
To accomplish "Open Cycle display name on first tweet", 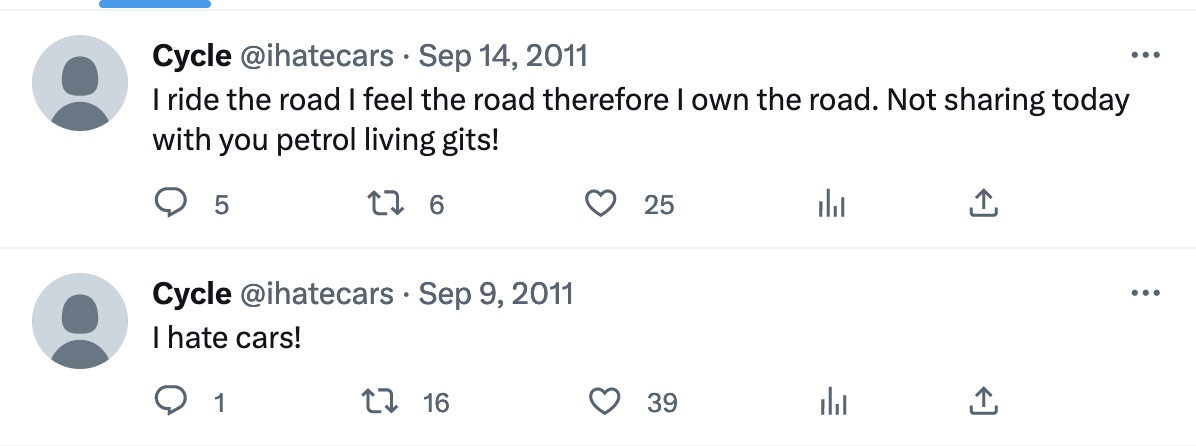I will tap(191, 56).
